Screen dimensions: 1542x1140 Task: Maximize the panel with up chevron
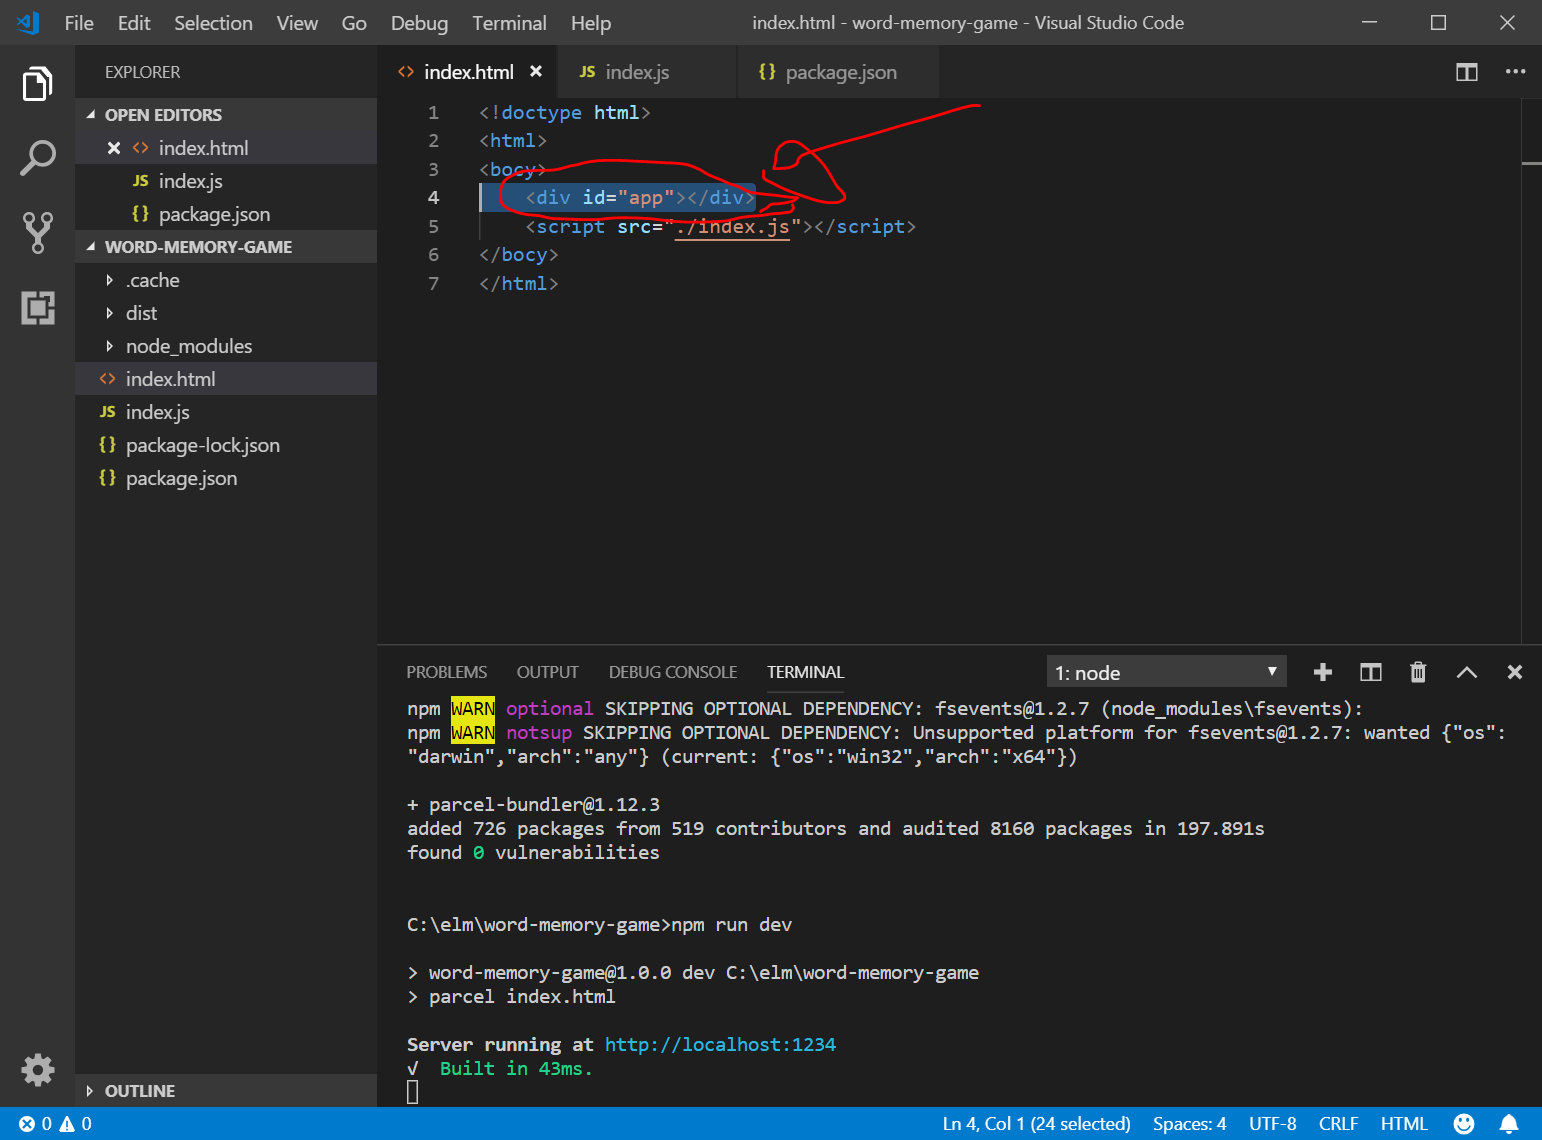[x=1466, y=672]
